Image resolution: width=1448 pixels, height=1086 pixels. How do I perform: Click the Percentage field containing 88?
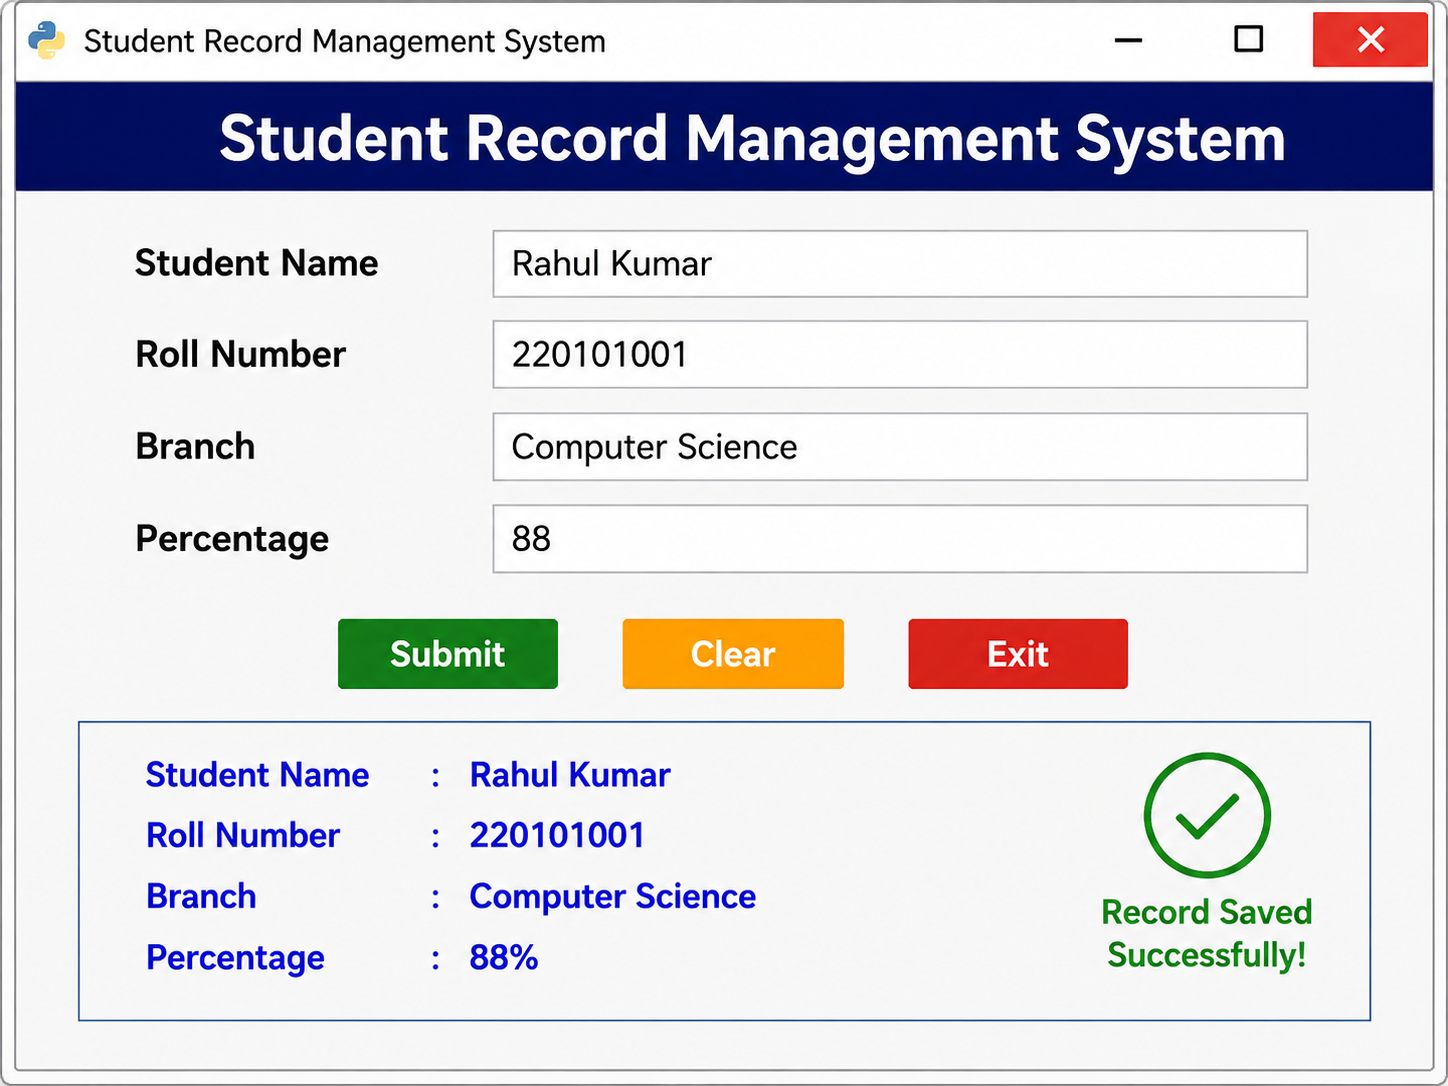(x=900, y=539)
